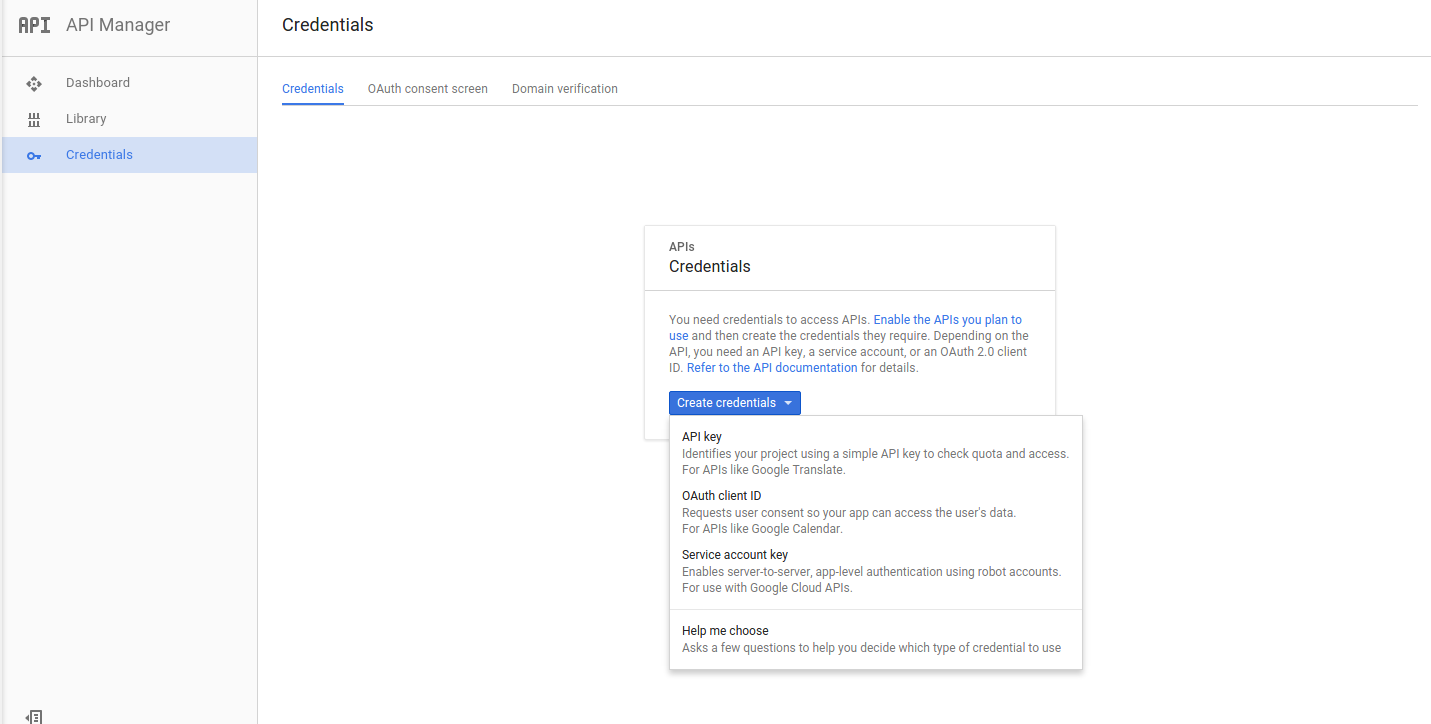Collapse the sidebar using the bottom-left icon

coord(34,716)
